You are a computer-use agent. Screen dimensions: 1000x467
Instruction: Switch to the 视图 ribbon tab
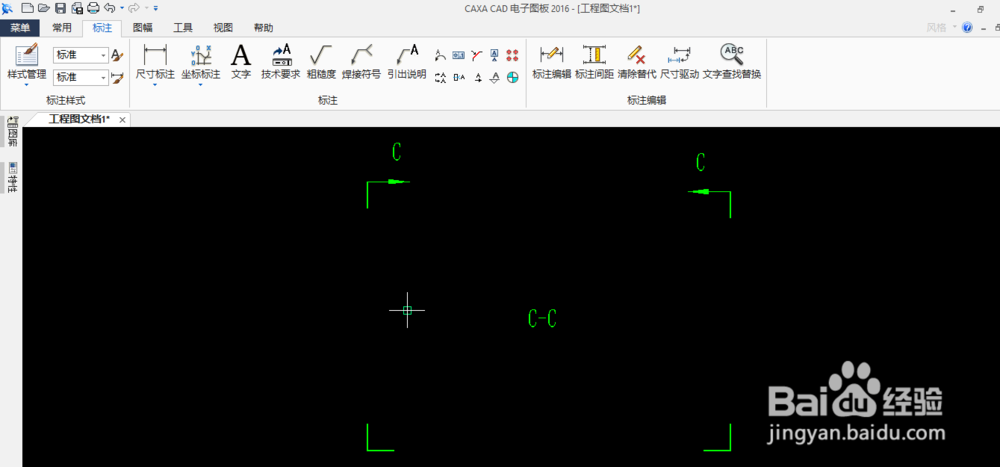tap(223, 28)
